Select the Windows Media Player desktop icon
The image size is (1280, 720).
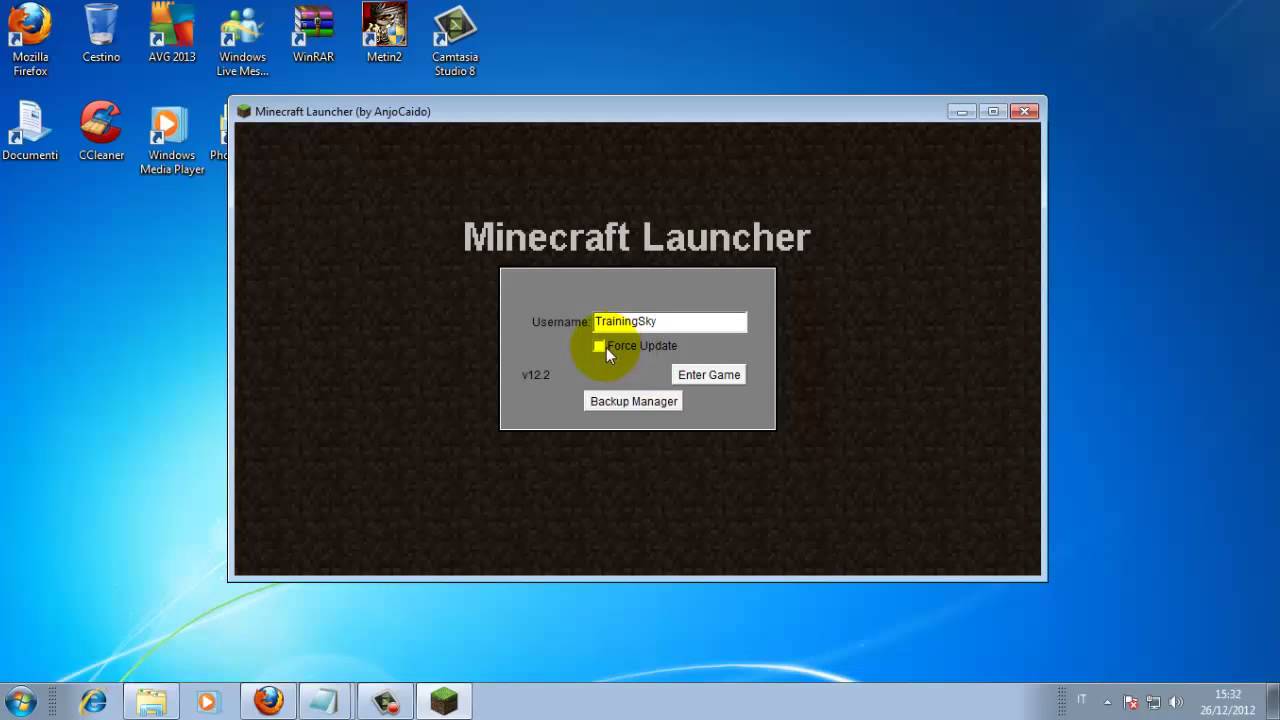172,138
